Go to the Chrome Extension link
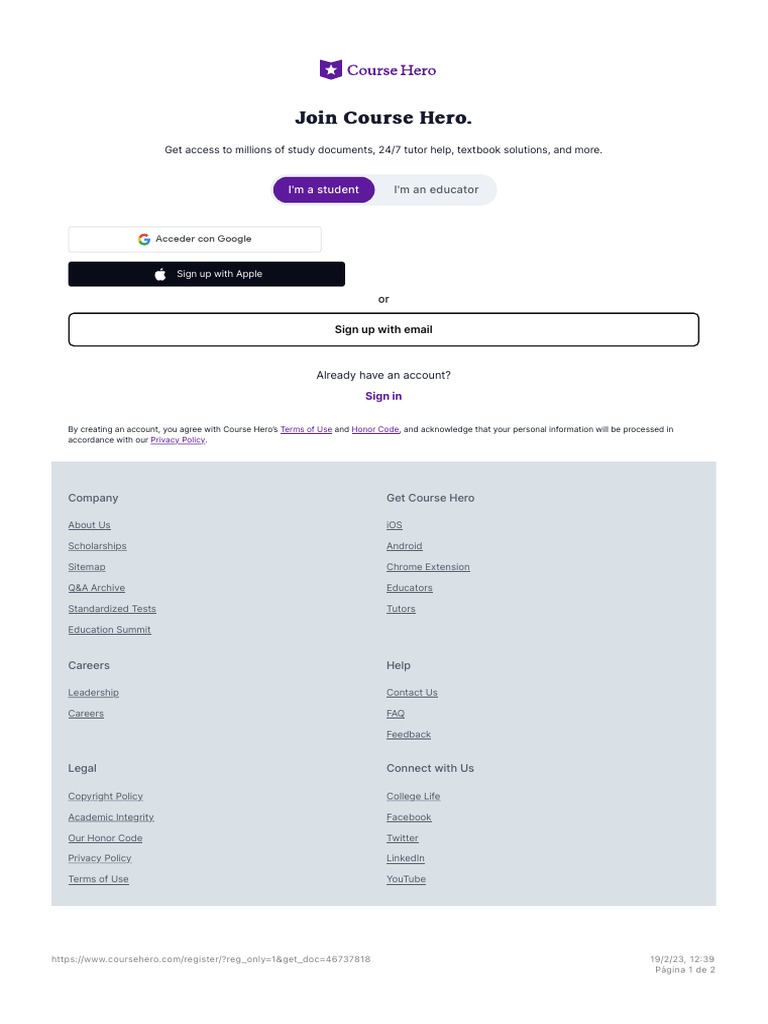 click(428, 567)
